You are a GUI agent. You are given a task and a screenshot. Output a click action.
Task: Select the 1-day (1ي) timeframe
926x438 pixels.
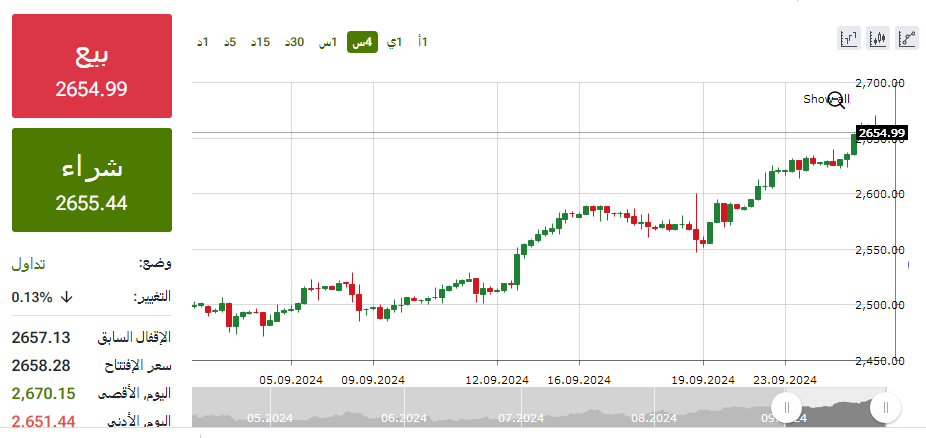tap(395, 42)
